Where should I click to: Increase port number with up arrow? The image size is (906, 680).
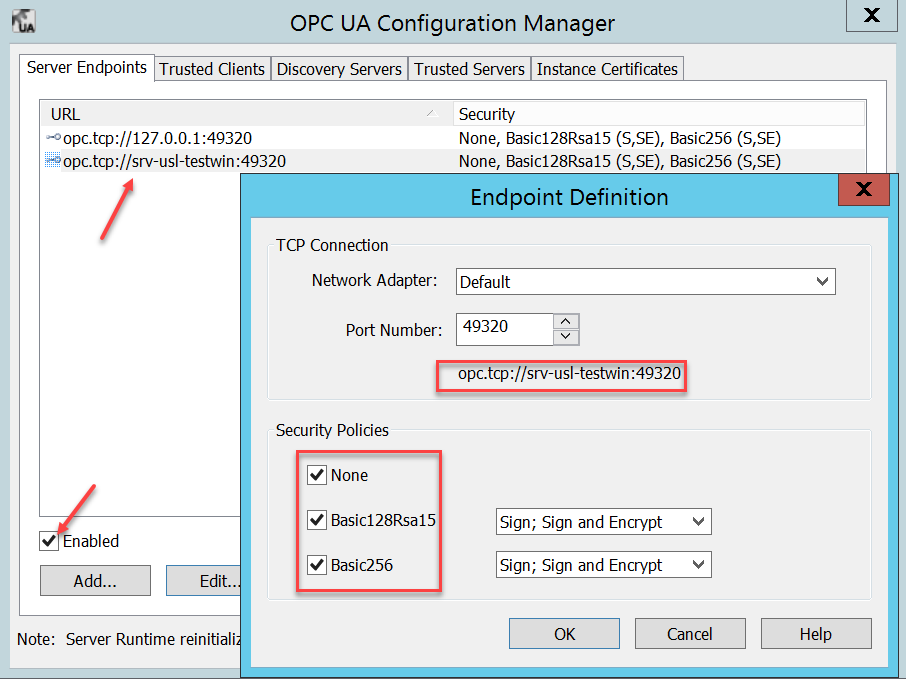click(x=566, y=321)
